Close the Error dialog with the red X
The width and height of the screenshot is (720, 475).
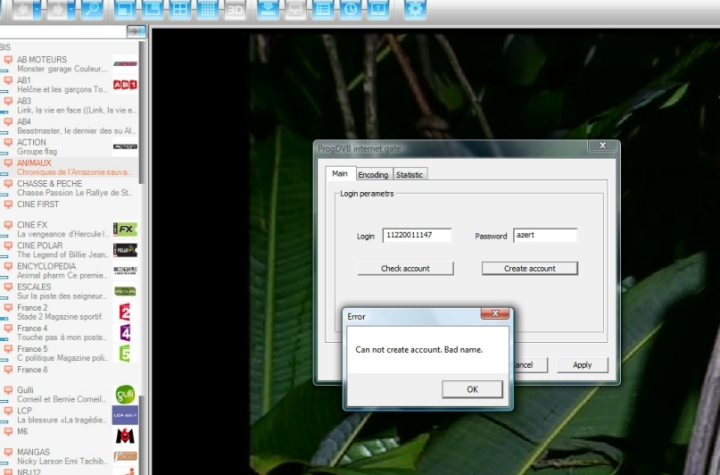point(495,315)
